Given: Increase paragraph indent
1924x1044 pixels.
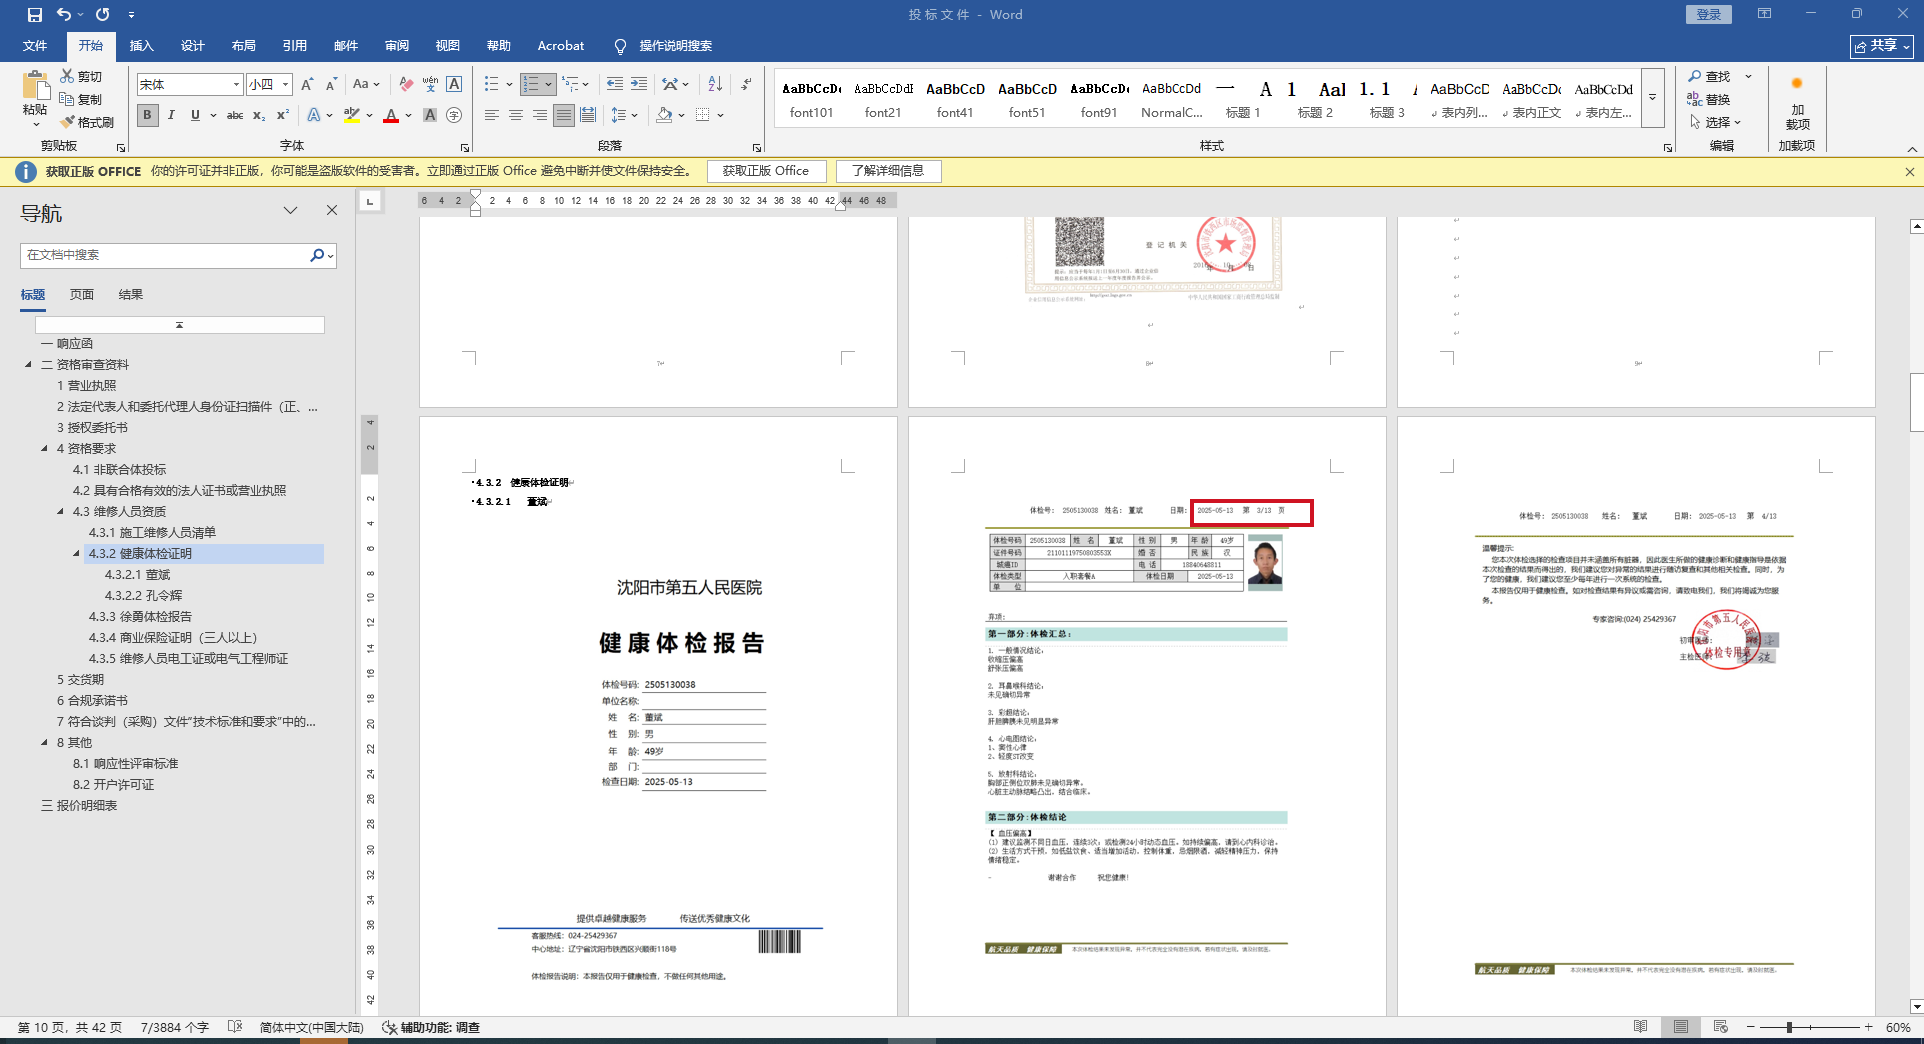Looking at the screenshot, I should (x=639, y=85).
